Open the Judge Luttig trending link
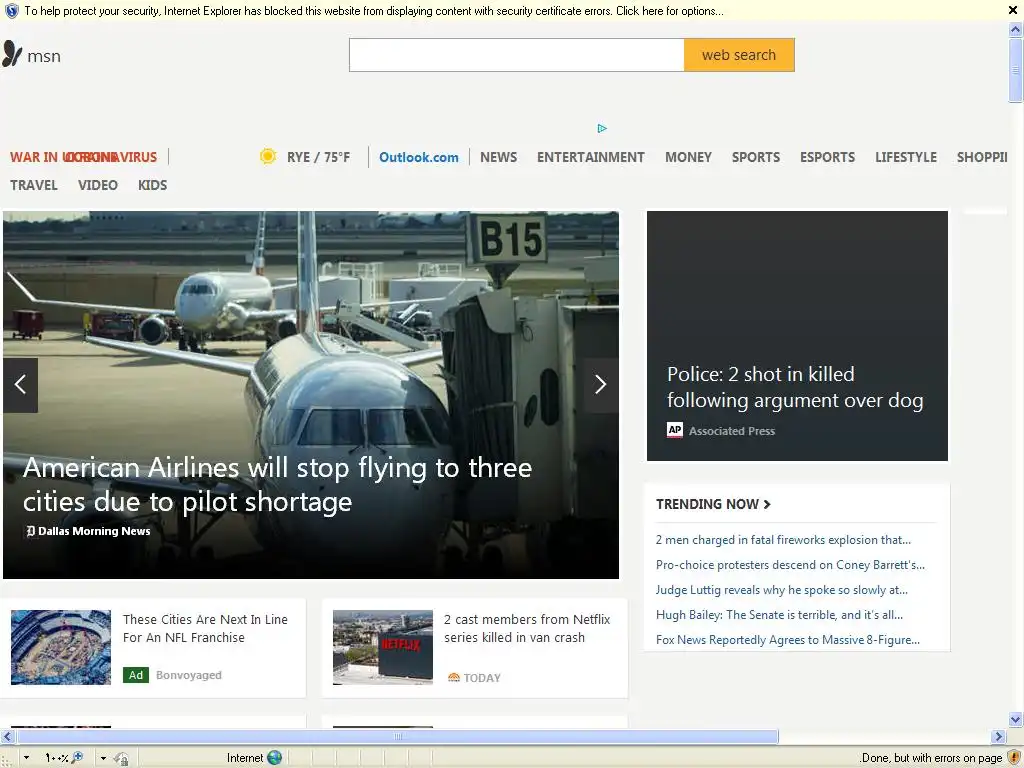Screen dimensions: 1024x768 pyautogui.click(x=782, y=590)
